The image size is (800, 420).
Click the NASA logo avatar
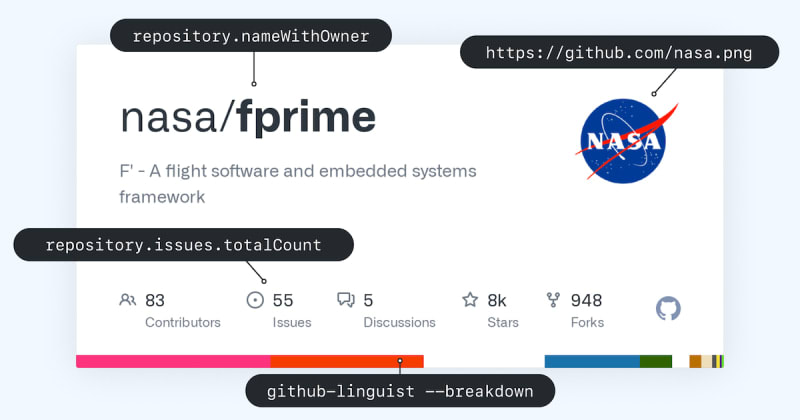click(x=619, y=140)
